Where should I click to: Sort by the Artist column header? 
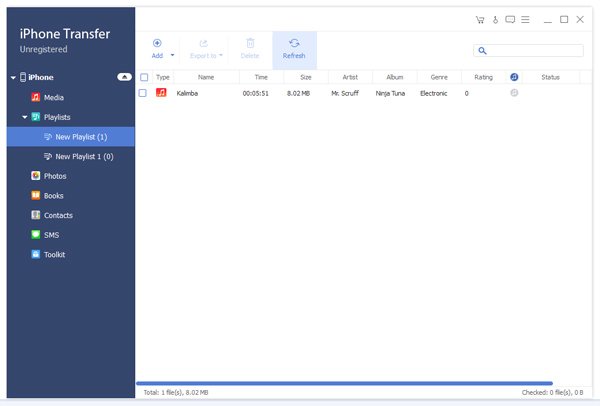pos(350,77)
